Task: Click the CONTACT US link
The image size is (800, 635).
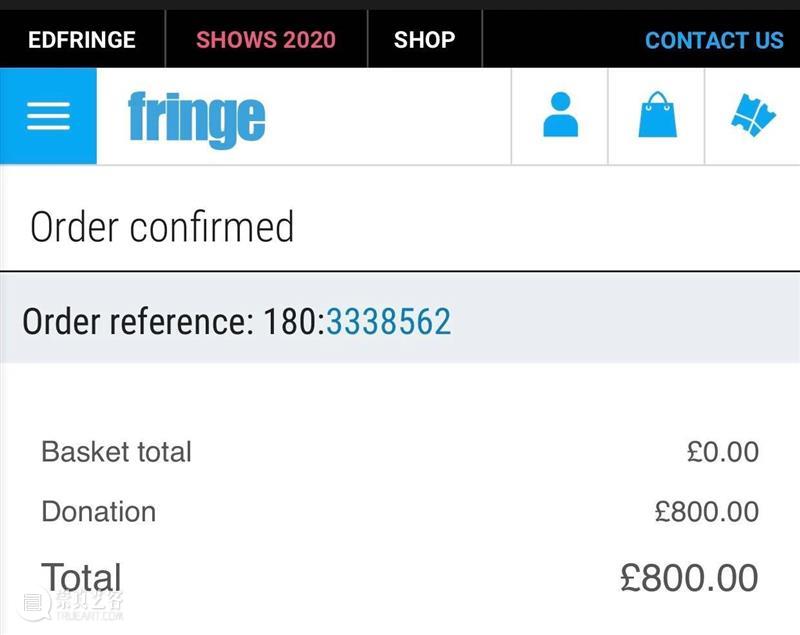Action: 714,40
